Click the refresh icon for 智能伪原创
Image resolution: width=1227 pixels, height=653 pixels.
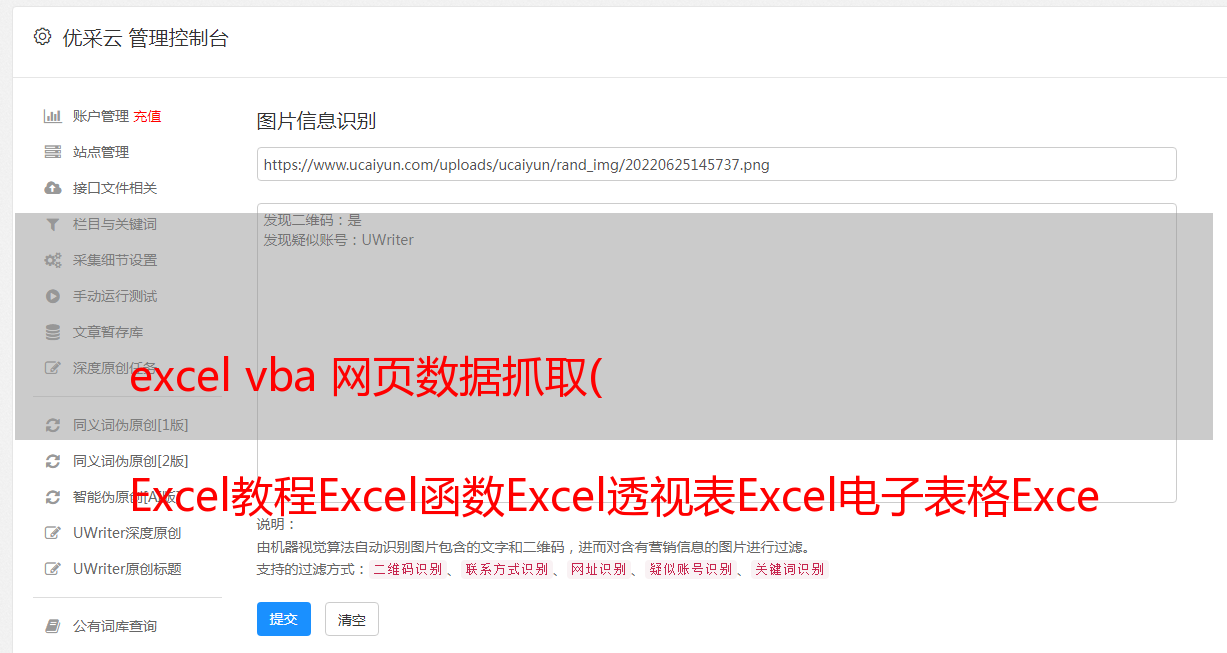53,497
